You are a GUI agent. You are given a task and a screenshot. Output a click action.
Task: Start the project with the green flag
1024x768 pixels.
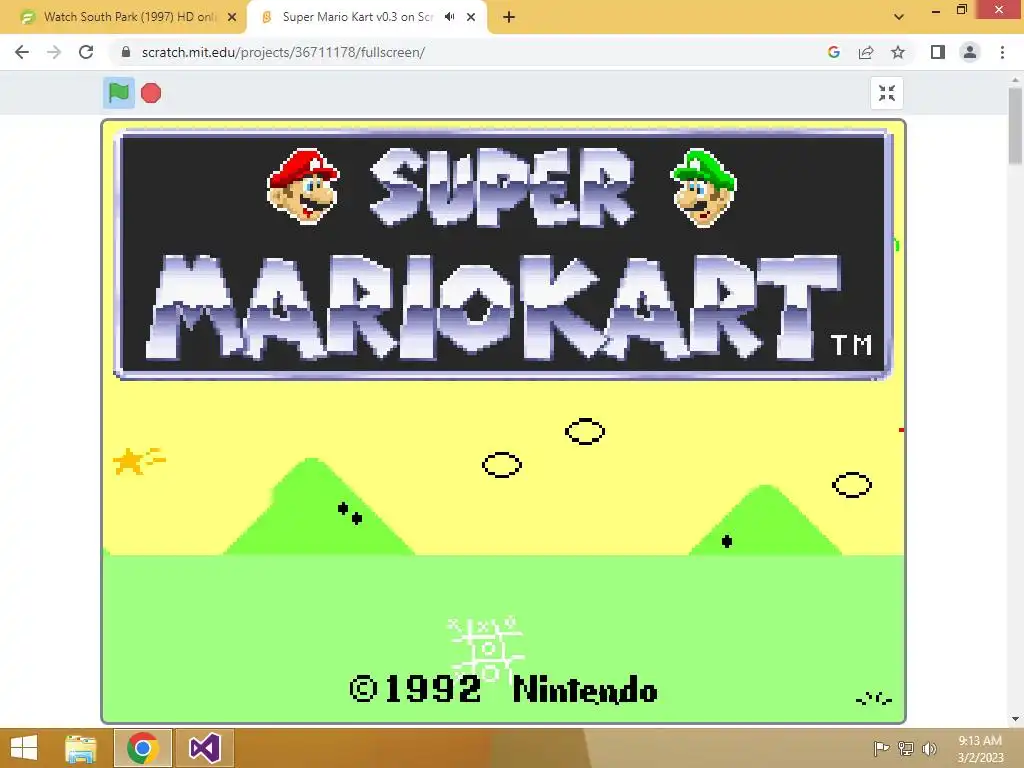(119, 93)
